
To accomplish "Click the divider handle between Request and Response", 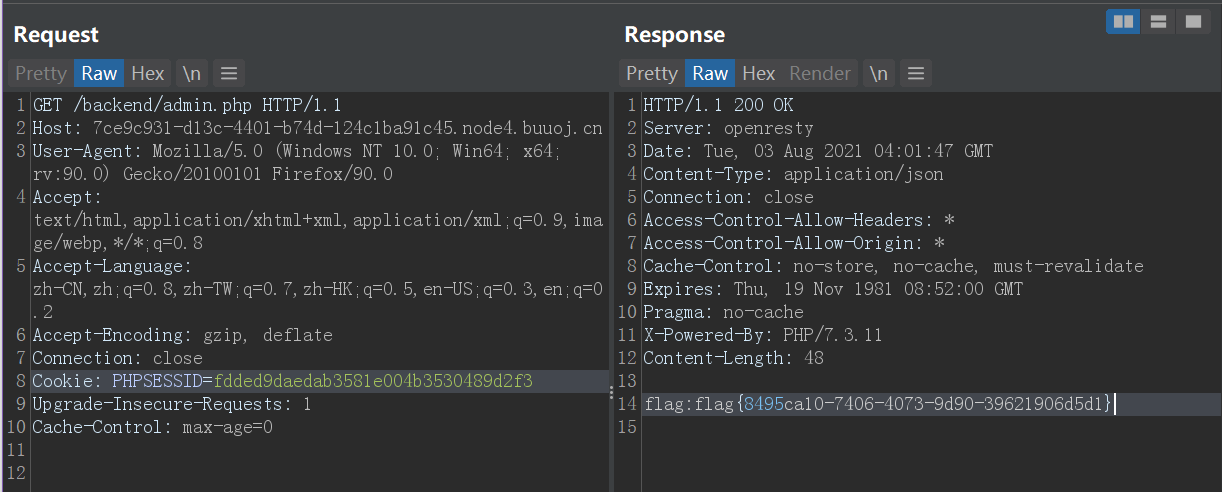I will [x=612, y=393].
